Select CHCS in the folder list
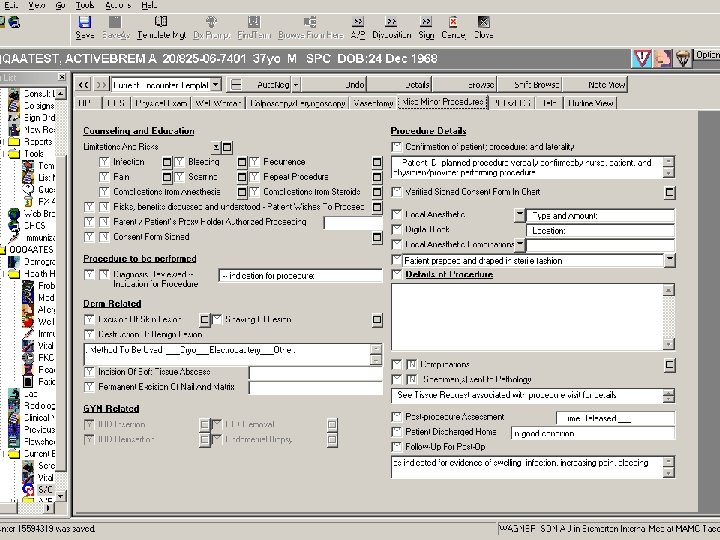720x540 pixels. point(28,225)
